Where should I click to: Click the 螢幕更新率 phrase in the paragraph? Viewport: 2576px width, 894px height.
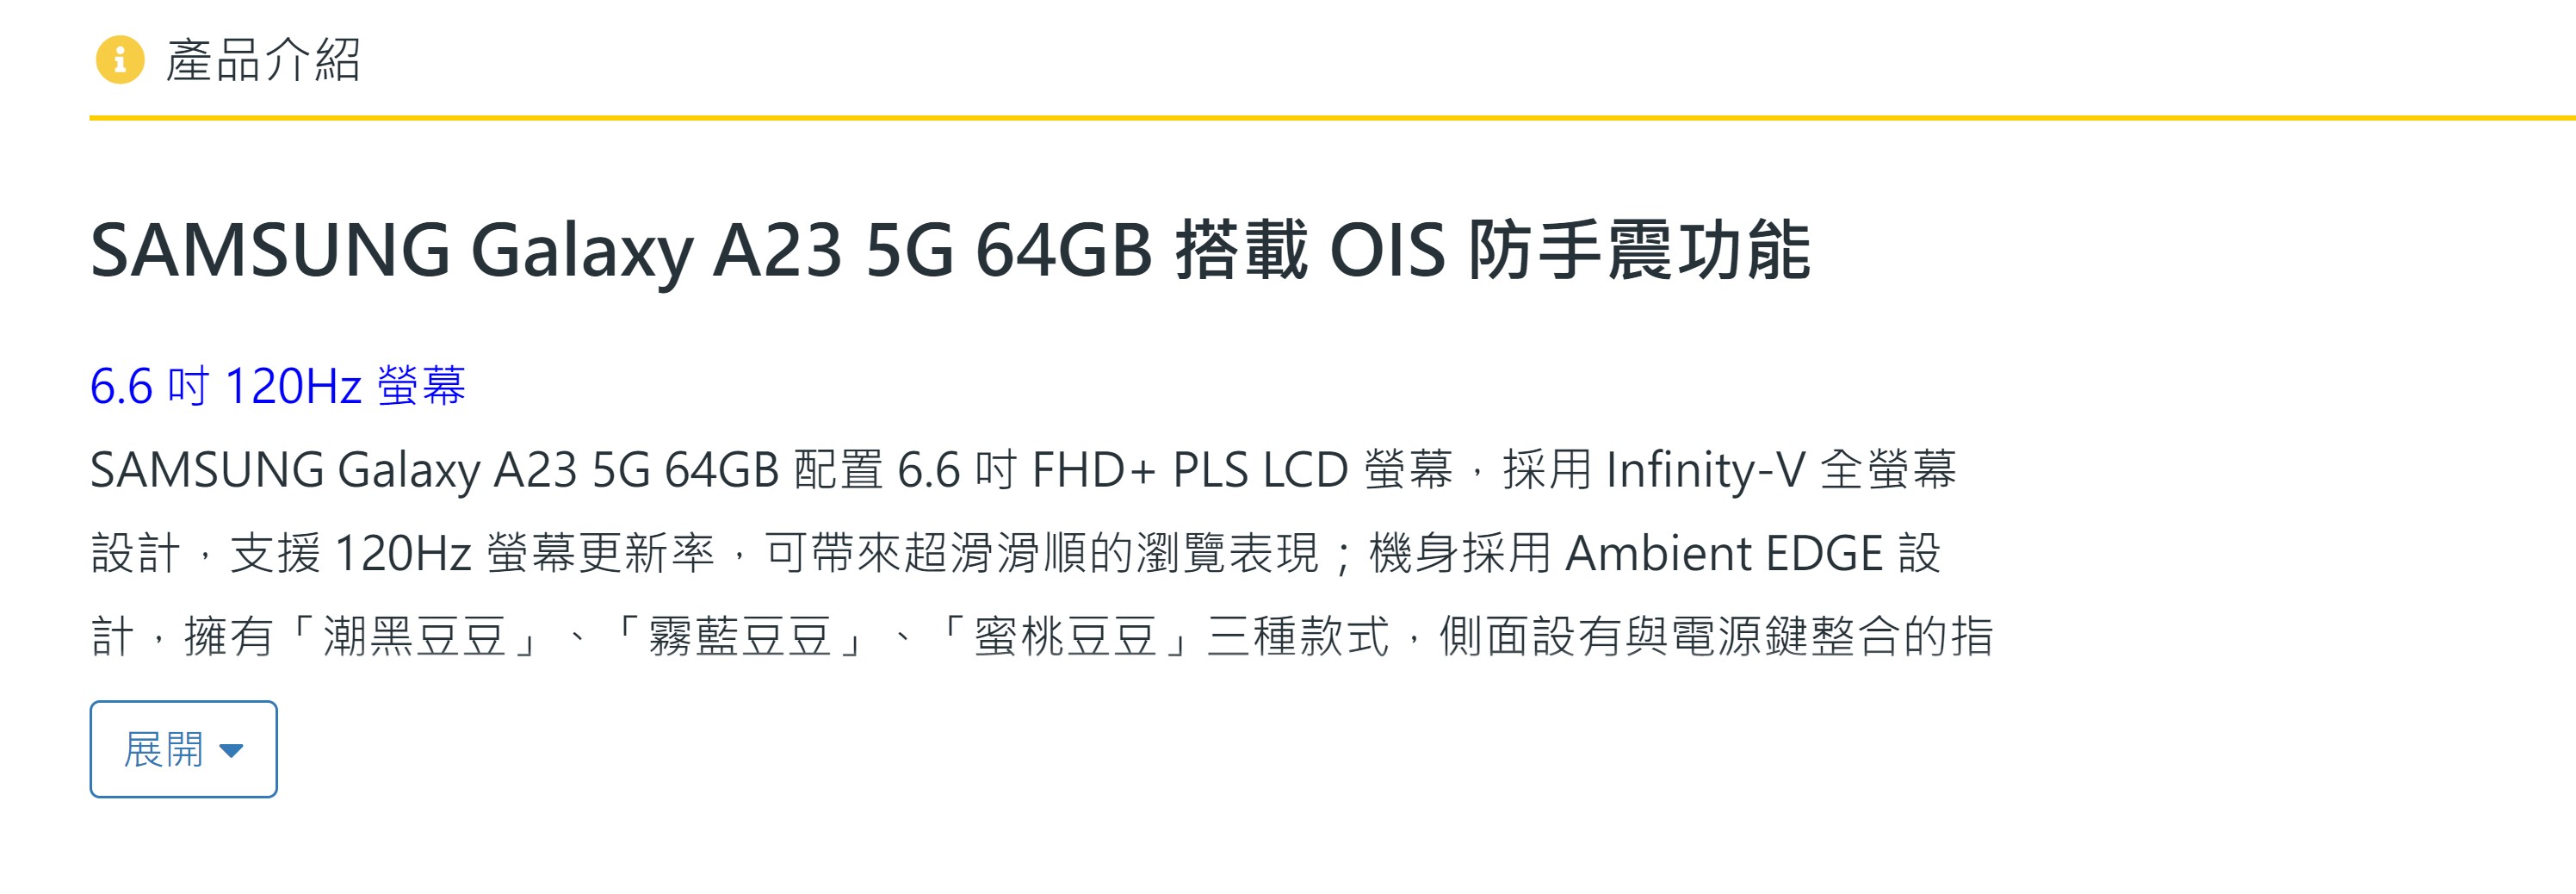(x=601, y=553)
